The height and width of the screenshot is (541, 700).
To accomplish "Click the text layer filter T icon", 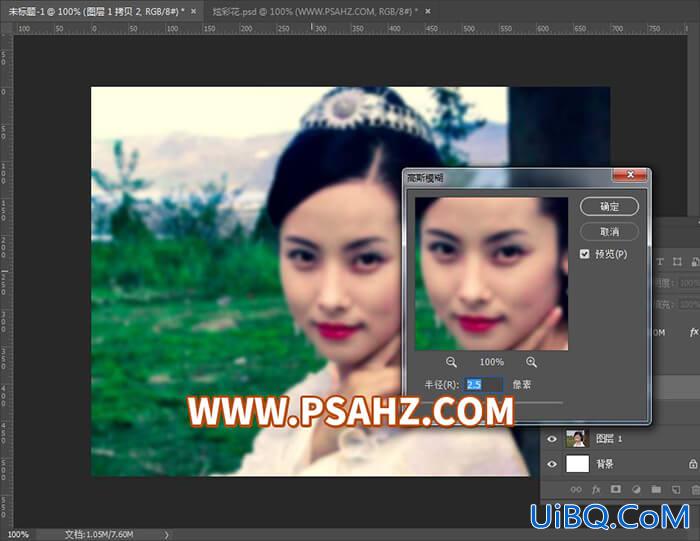I will (660, 262).
